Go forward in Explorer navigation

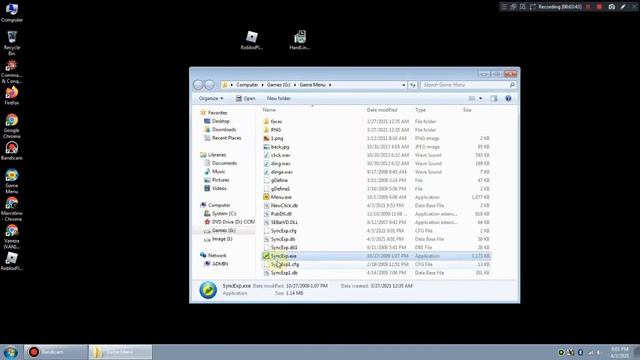tap(209, 84)
